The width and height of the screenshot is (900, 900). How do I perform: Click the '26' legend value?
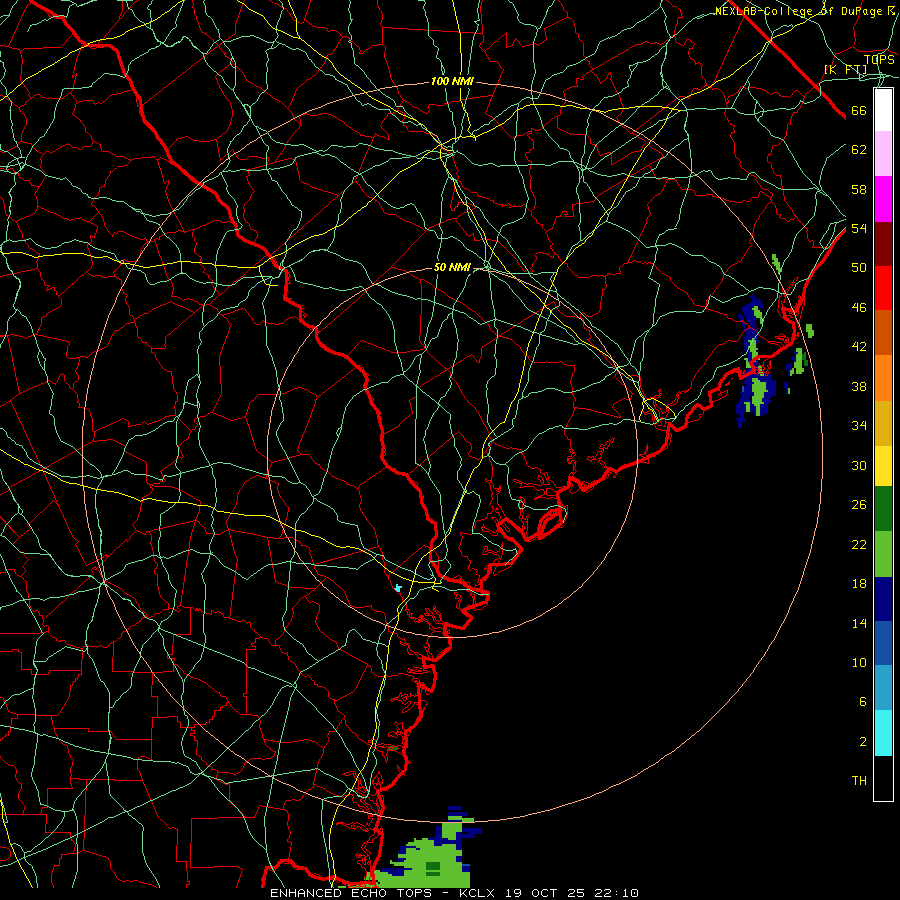click(859, 504)
